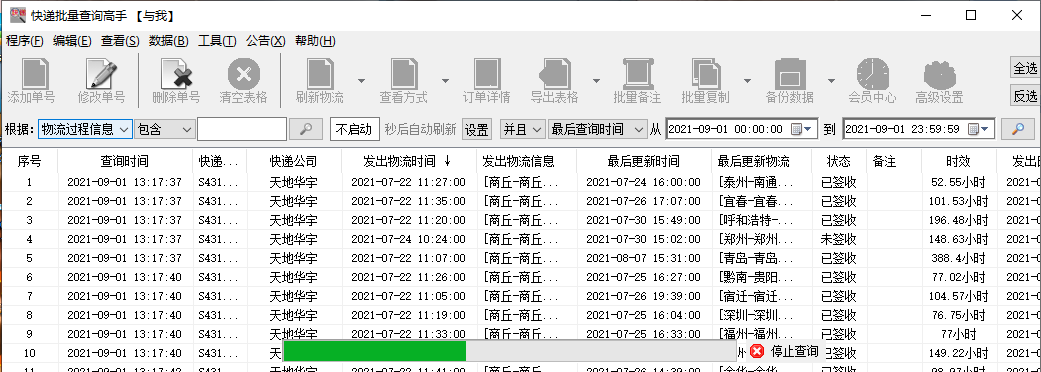Expand the 批量复制 dropdown arrow

pyautogui.click(x=748, y=81)
